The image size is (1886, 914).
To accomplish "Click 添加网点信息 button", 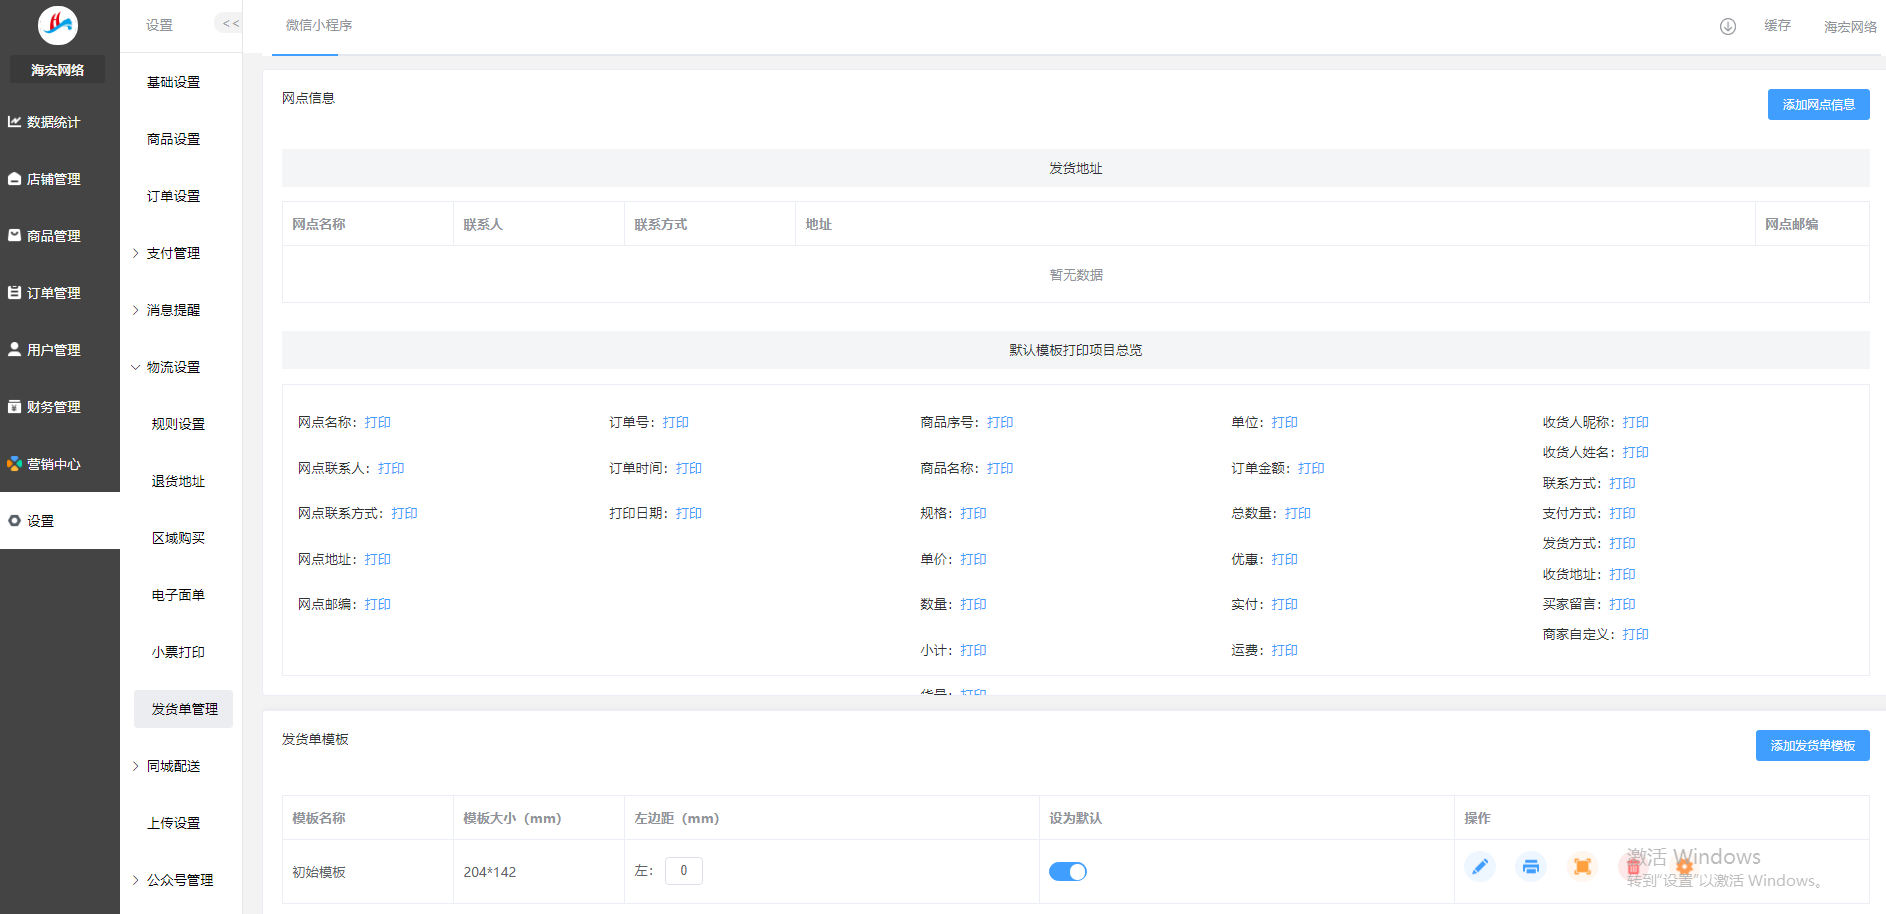I will pyautogui.click(x=1818, y=104).
